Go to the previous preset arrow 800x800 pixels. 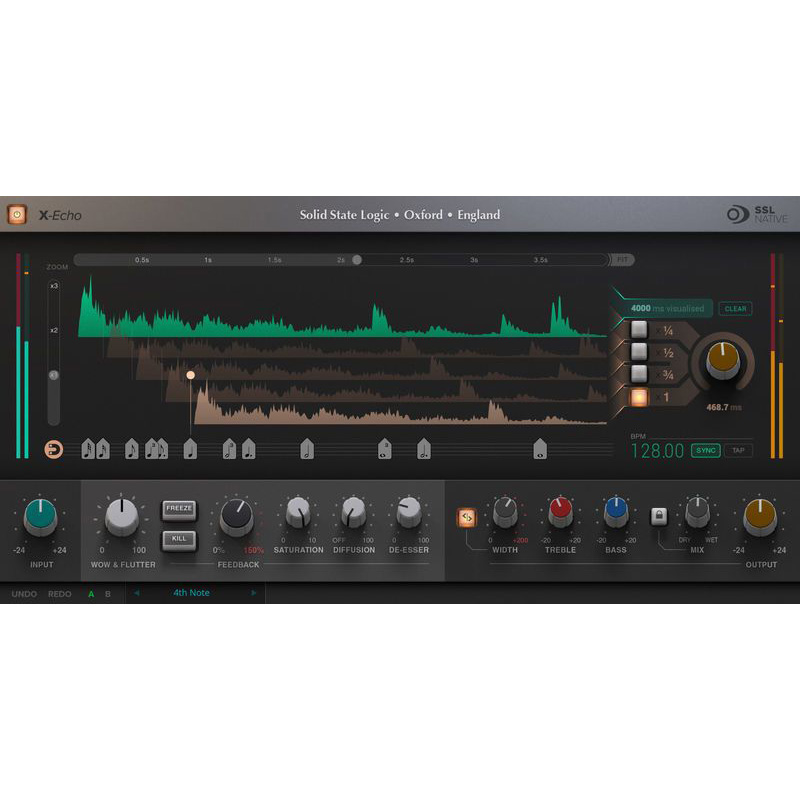click(136, 593)
